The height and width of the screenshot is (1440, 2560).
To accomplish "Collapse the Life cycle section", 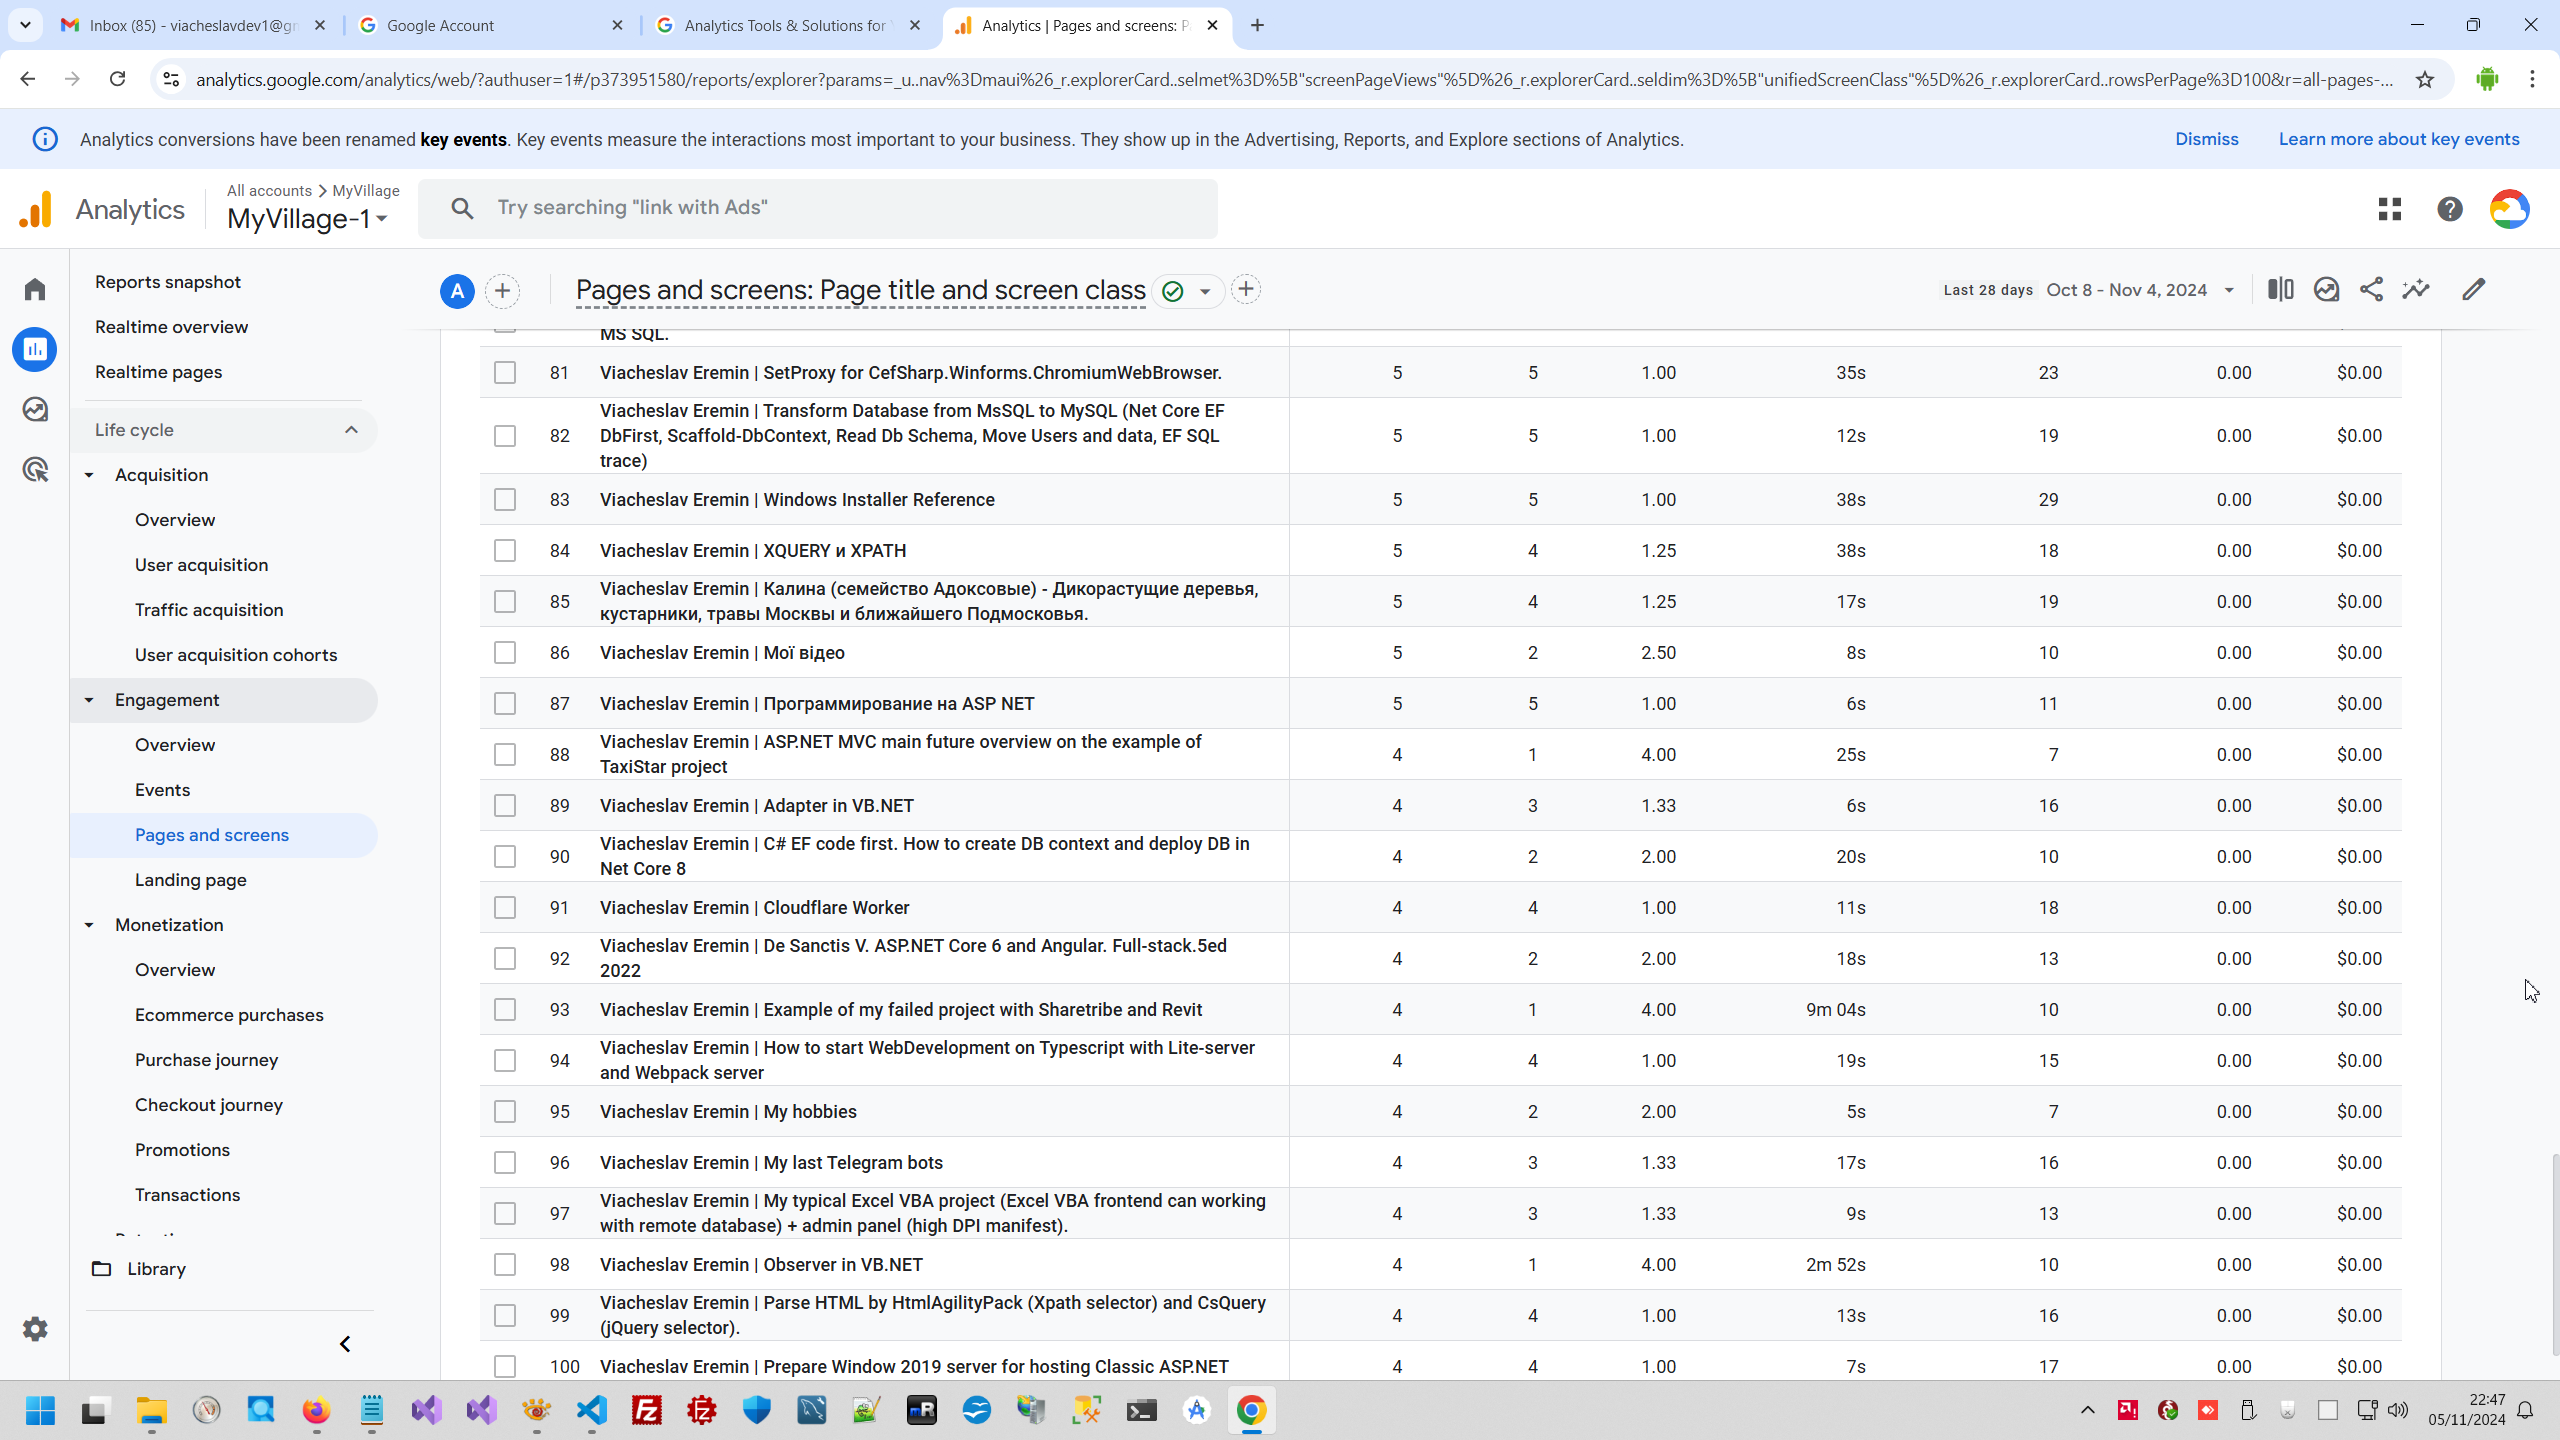I will pyautogui.click(x=351, y=430).
